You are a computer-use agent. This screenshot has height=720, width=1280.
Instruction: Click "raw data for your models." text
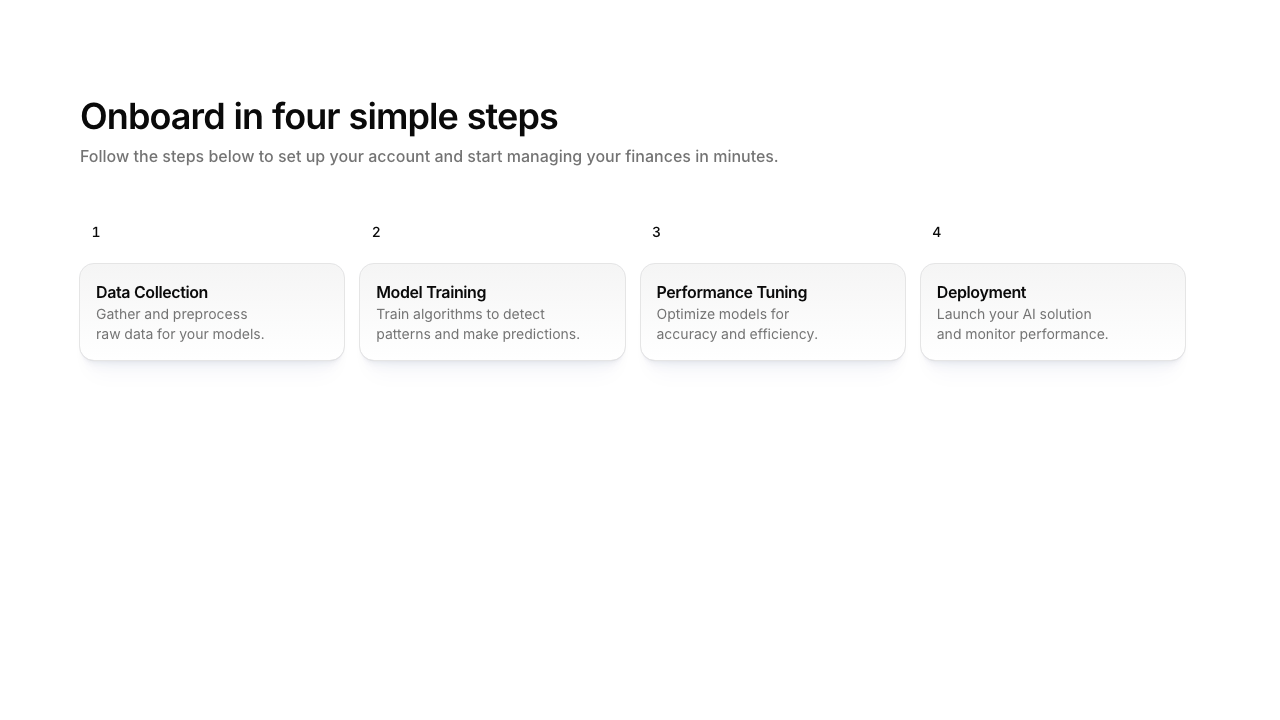click(180, 334)
